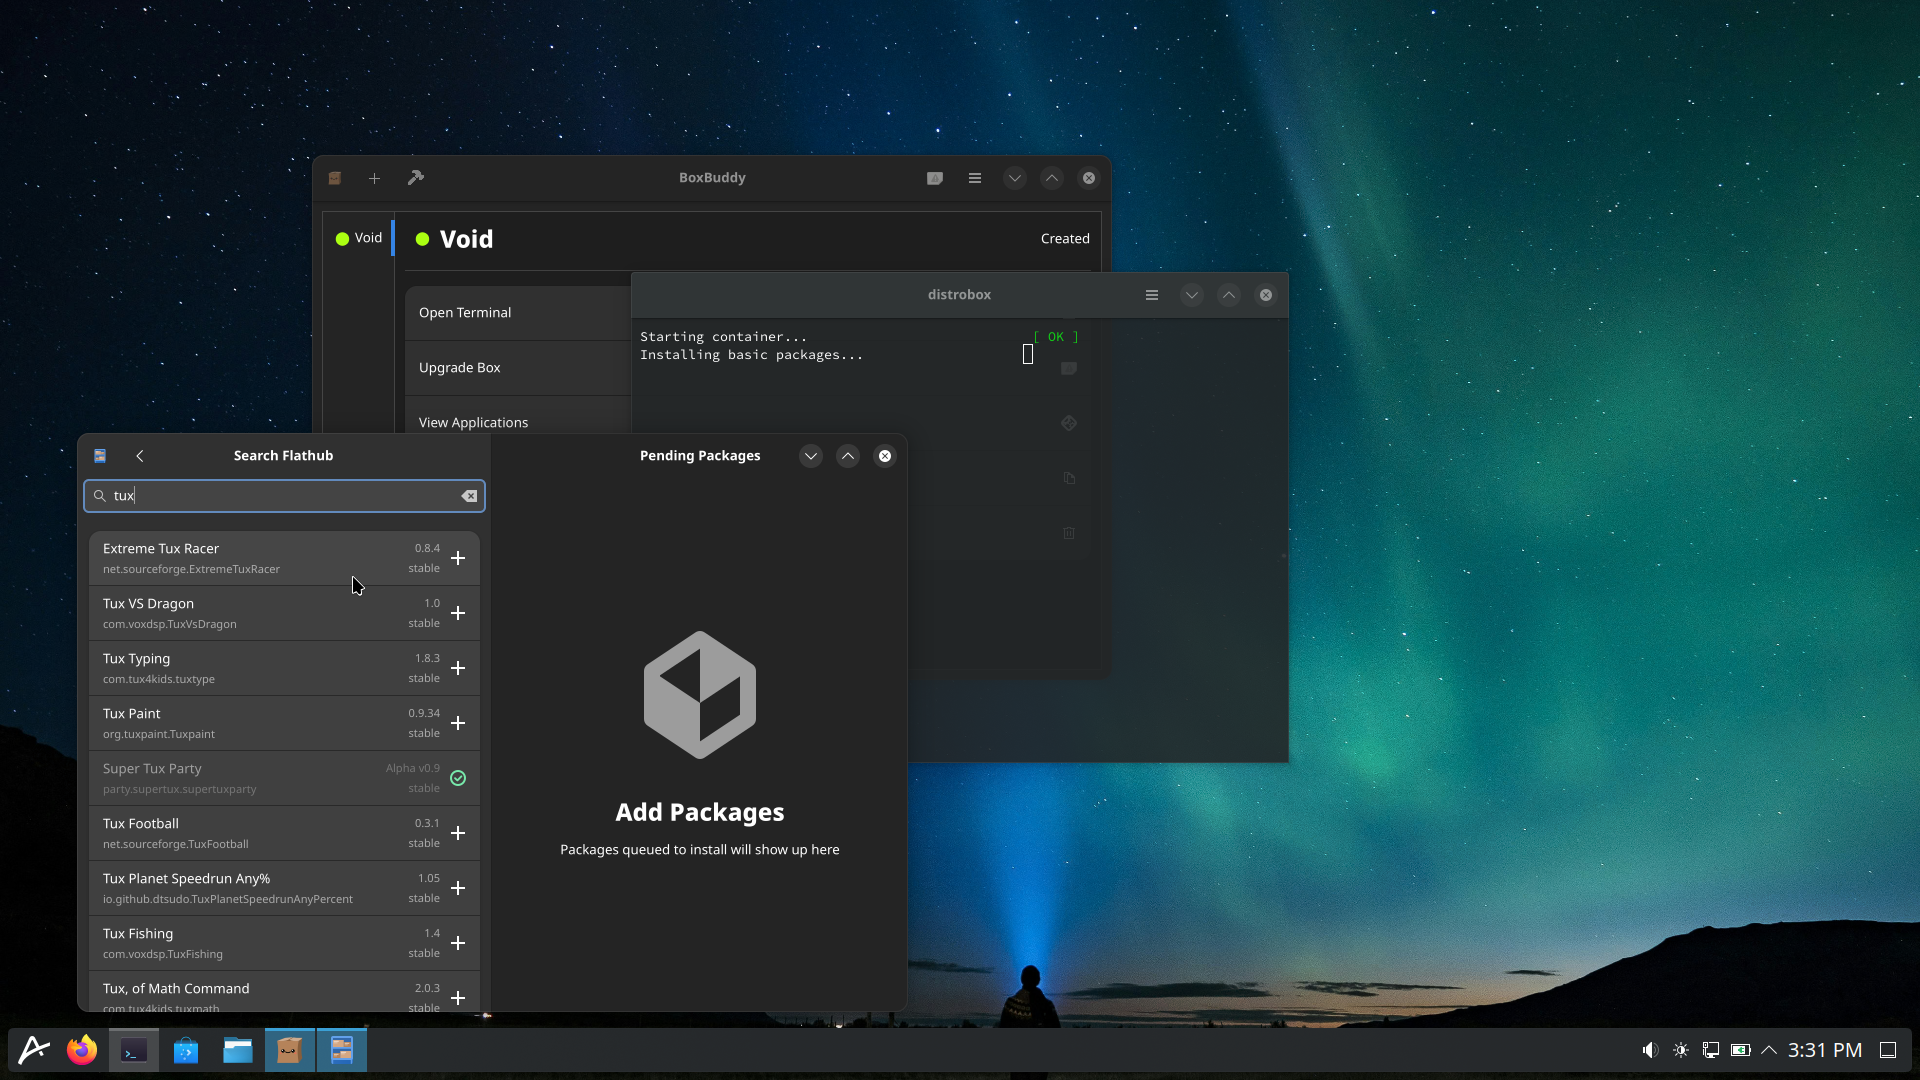The height and width of the screenshot is (1080, 1920).
Task: Select Super Tux Party row text
Action: point(152,769)
